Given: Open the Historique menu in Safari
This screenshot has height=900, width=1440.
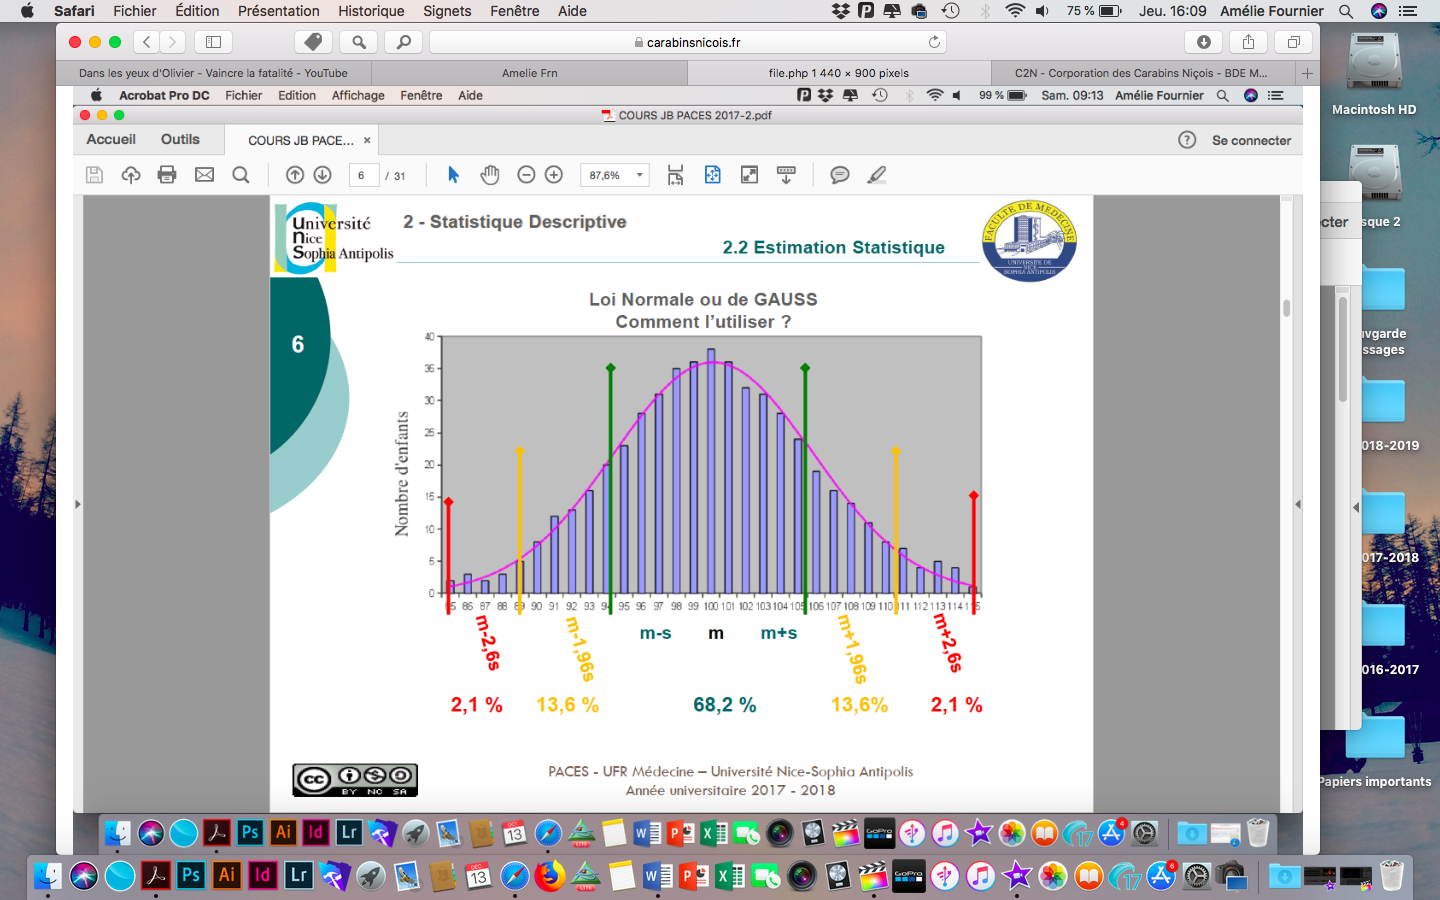Looking at the screenshot, I should [x=371, y=11].
